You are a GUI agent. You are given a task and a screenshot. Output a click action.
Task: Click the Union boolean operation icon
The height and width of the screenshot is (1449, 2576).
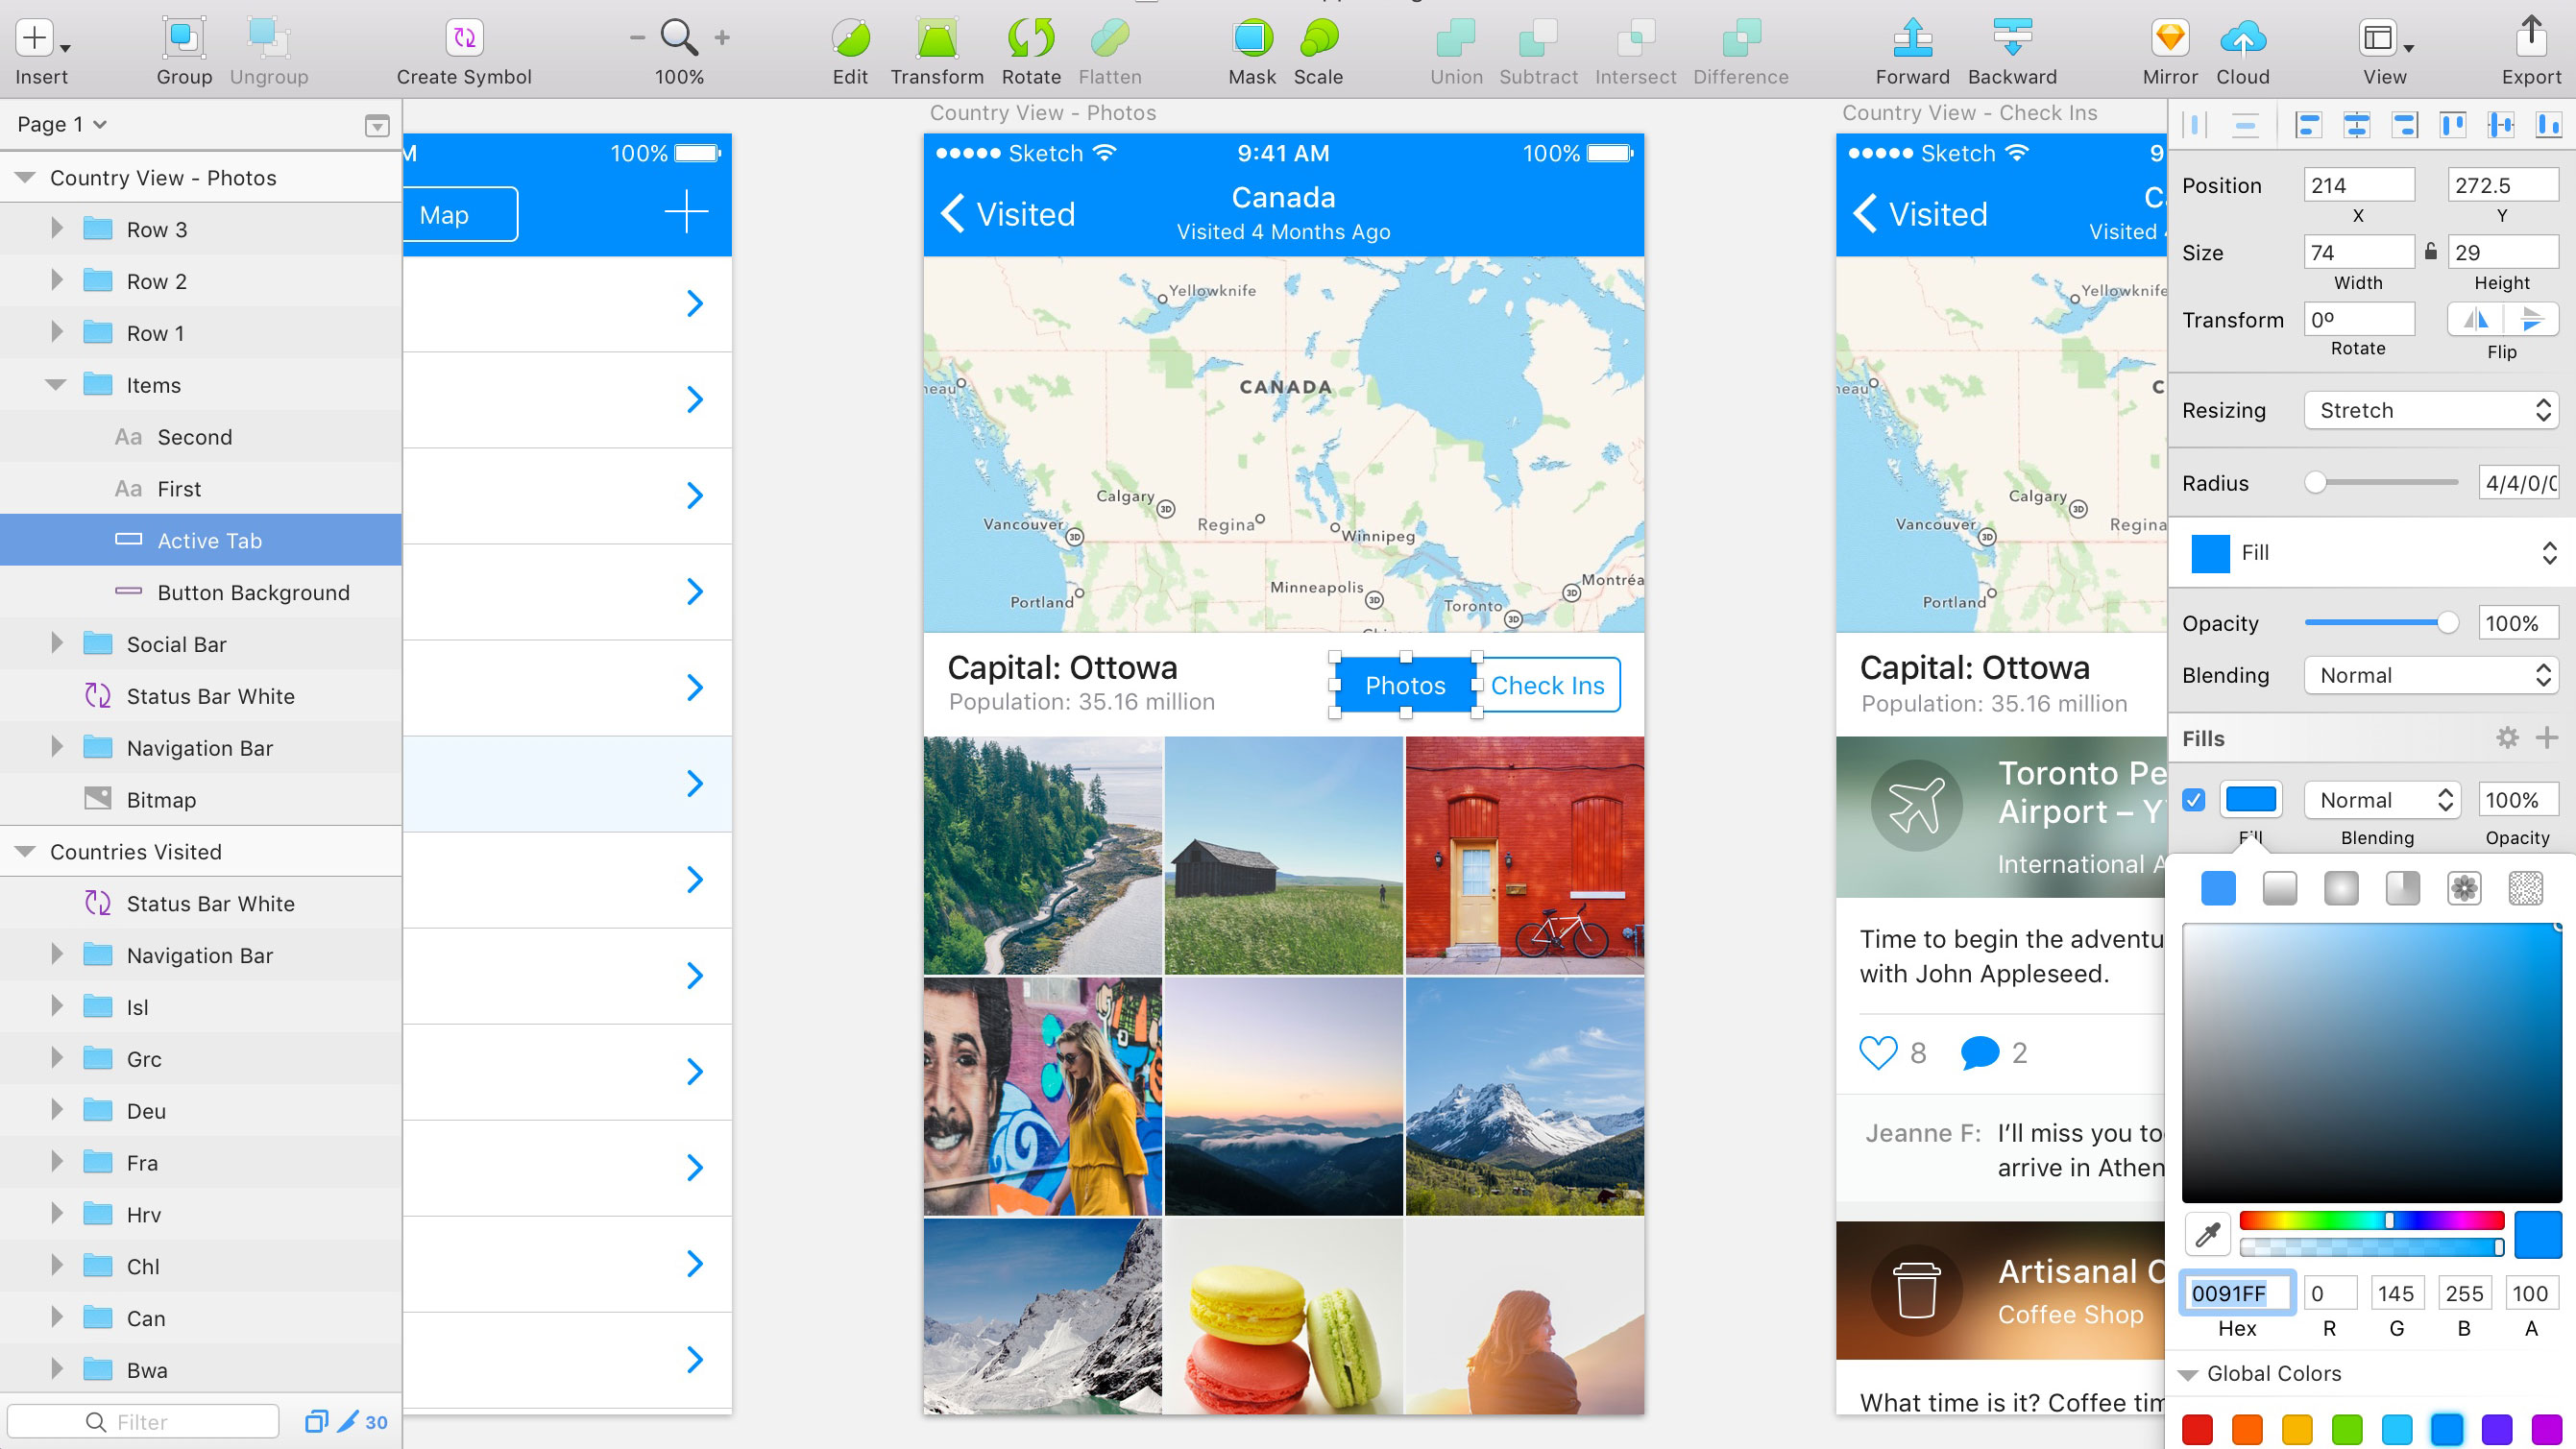point(1452,39)
